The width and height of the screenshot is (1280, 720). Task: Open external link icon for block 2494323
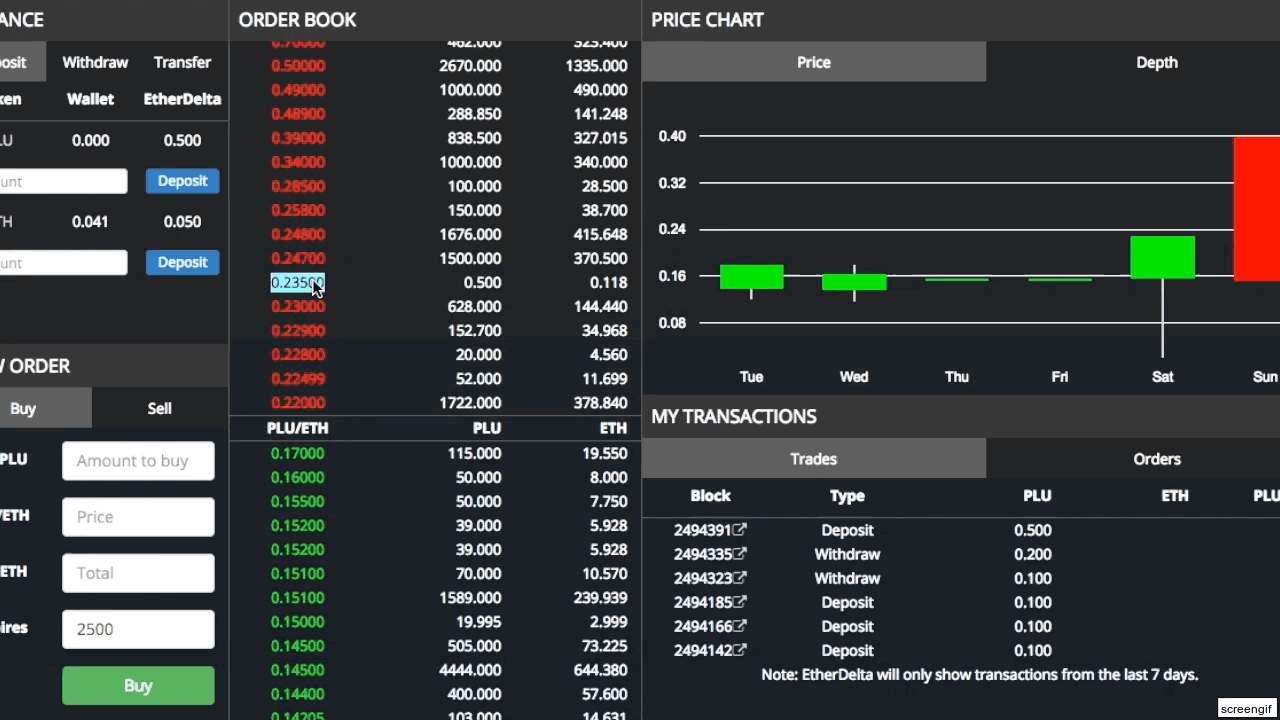coord(741,577)
